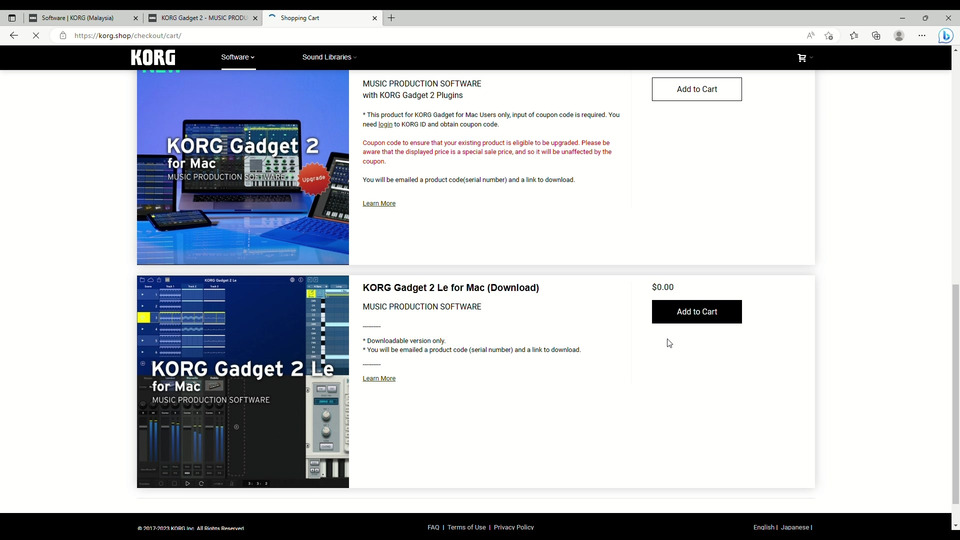This screenshot has height=540, width=960.
Task: Stop page loading with X button
Action: pyautogui.click(x=36, y=36)
